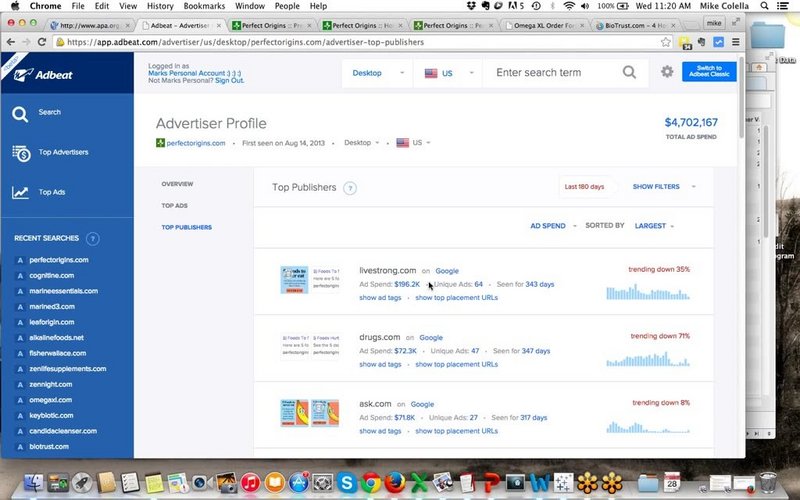
Task: Open iTunes in the Dock
Action: point(250,482)
